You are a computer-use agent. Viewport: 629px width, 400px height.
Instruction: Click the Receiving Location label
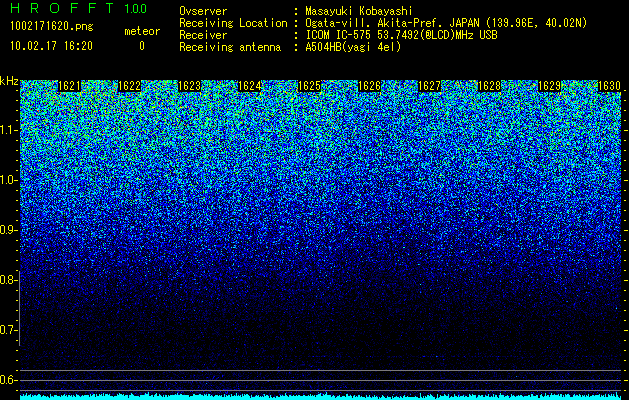tap(233, 23)
